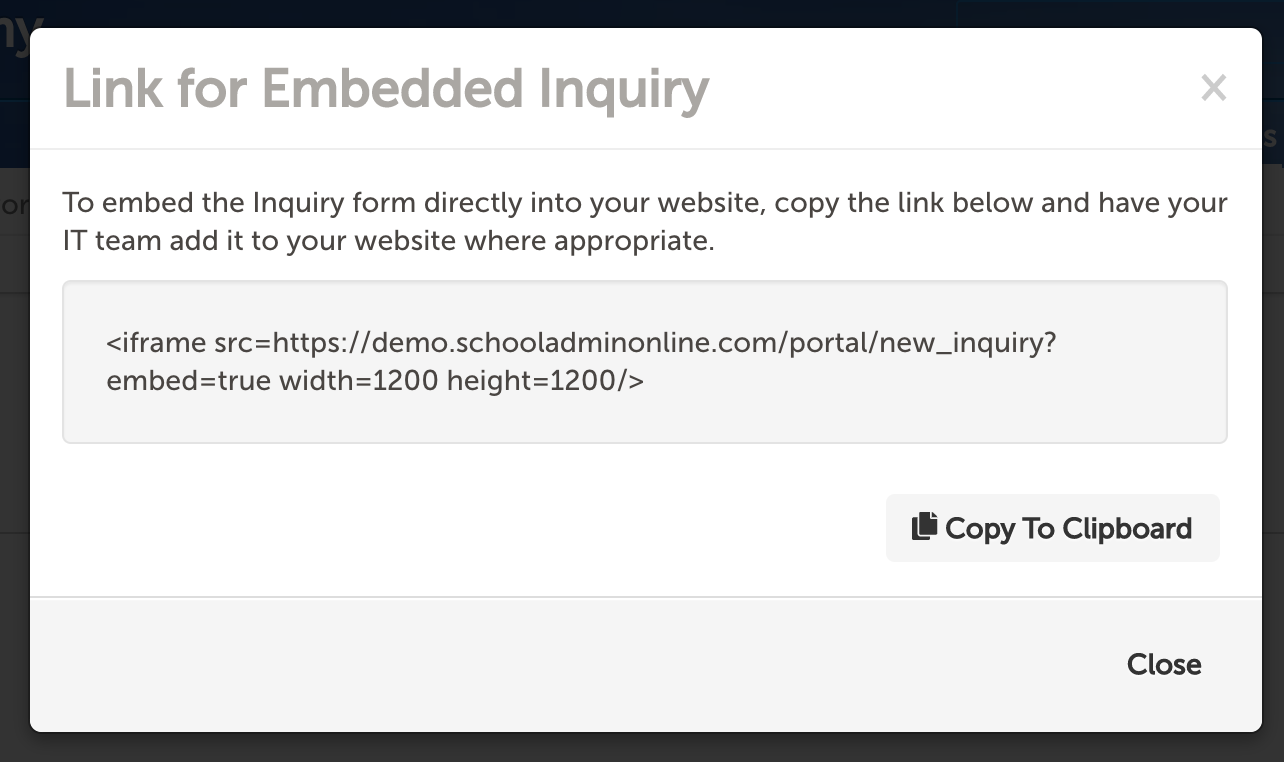This screenshot has height=762, width=1284.
Task: Click the 'IT team add it' instruction line
Action: [x=389, y=243]
